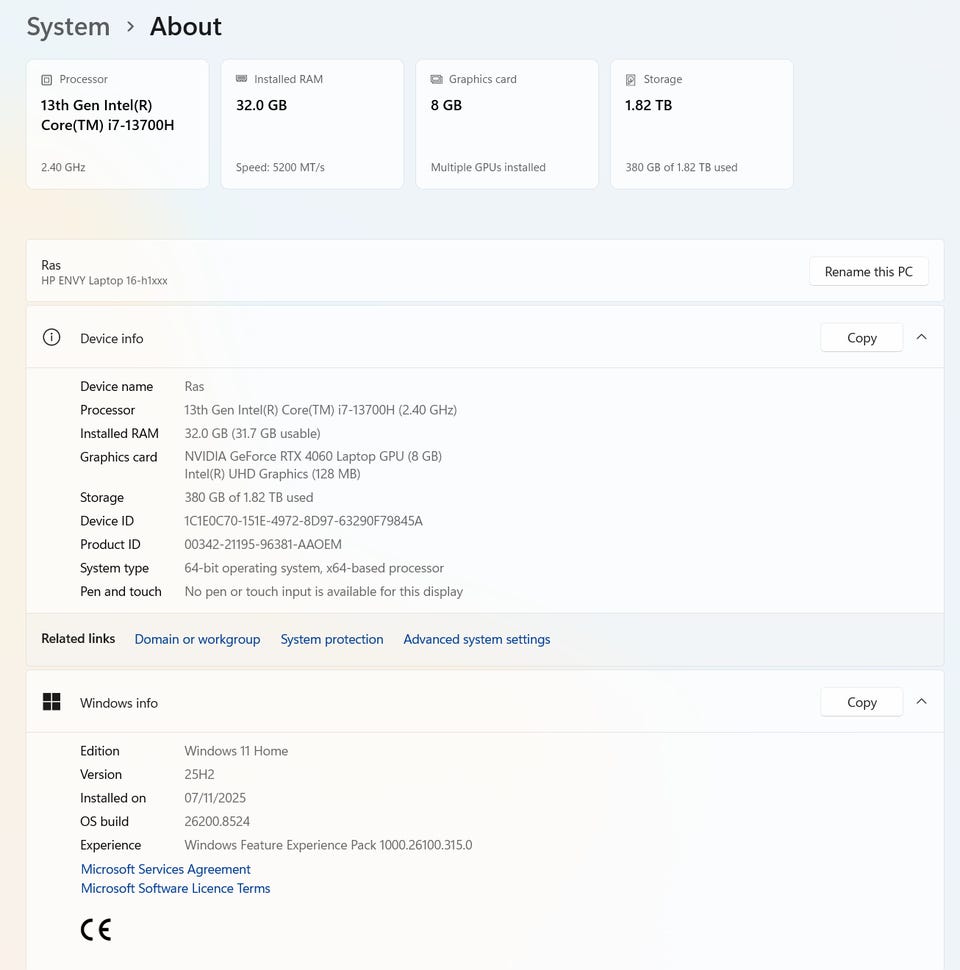Image resolution: width=960 pixels, height=970 pixels.
Task: Open Microsoft Software Licence Terms link
Action: point(176,888)
